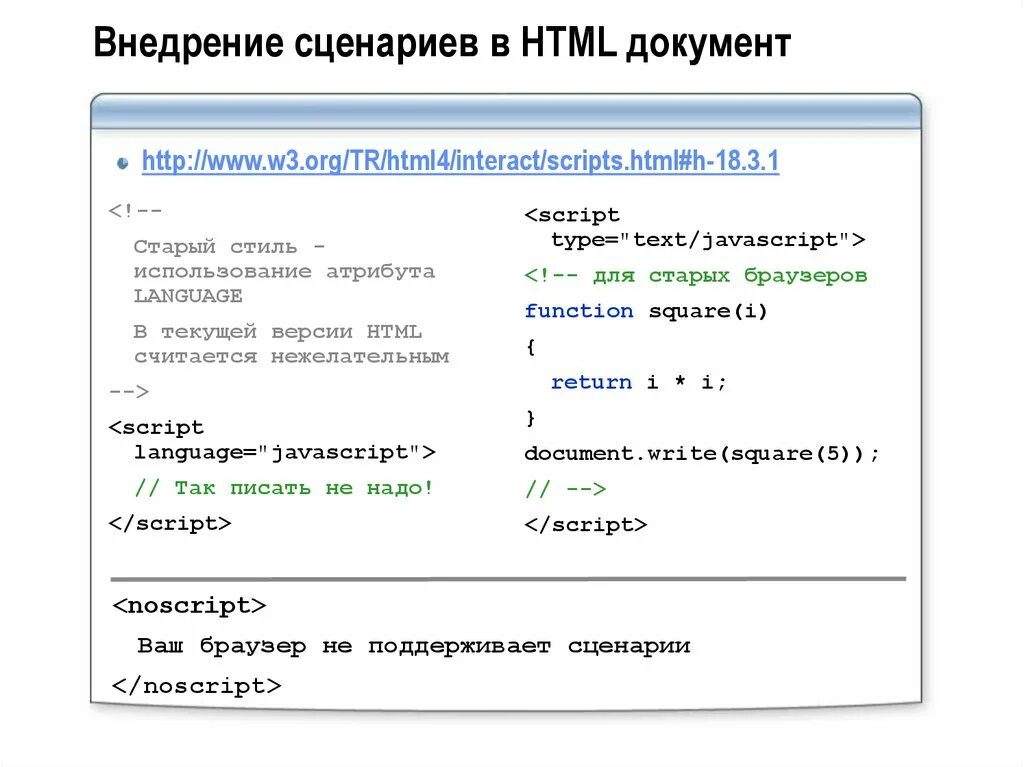
Task: Select the attribute type="text/javascript">
Action: pyautogui.click(x=708, y=240)
